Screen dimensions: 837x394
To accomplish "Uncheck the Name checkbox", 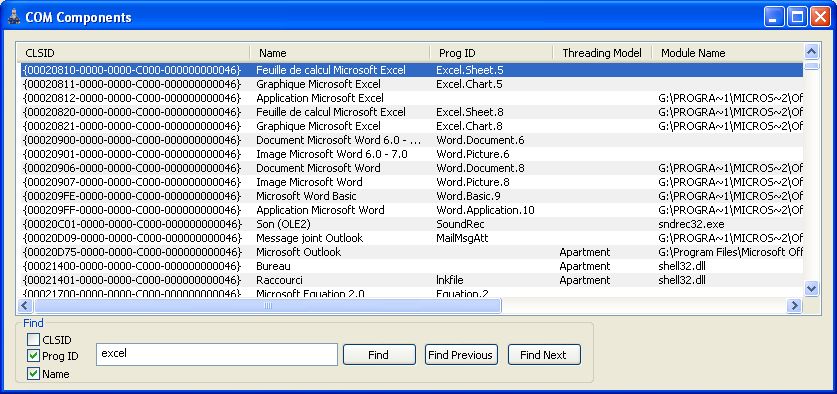I will click(34, 374).
